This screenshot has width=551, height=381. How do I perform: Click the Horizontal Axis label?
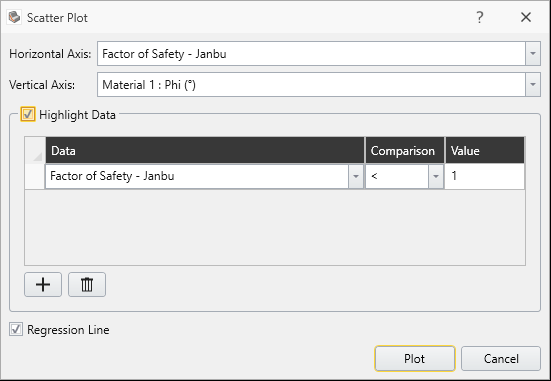click(50, 54)
